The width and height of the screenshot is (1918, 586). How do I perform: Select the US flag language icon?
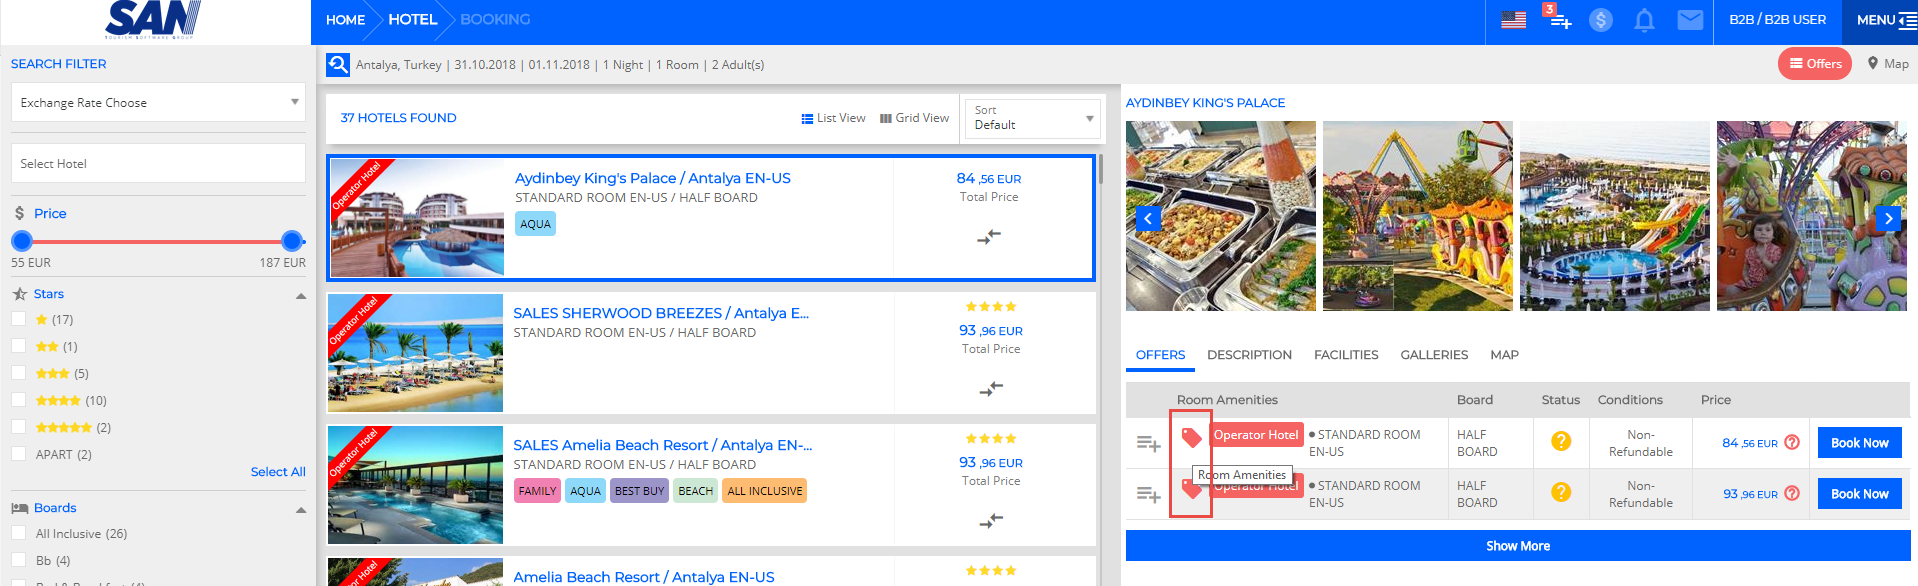click(1513, 20)
